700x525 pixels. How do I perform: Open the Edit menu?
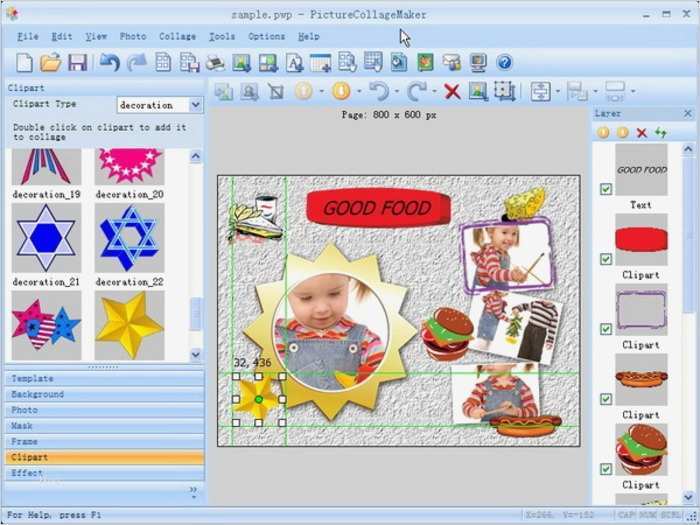[62, 37]
